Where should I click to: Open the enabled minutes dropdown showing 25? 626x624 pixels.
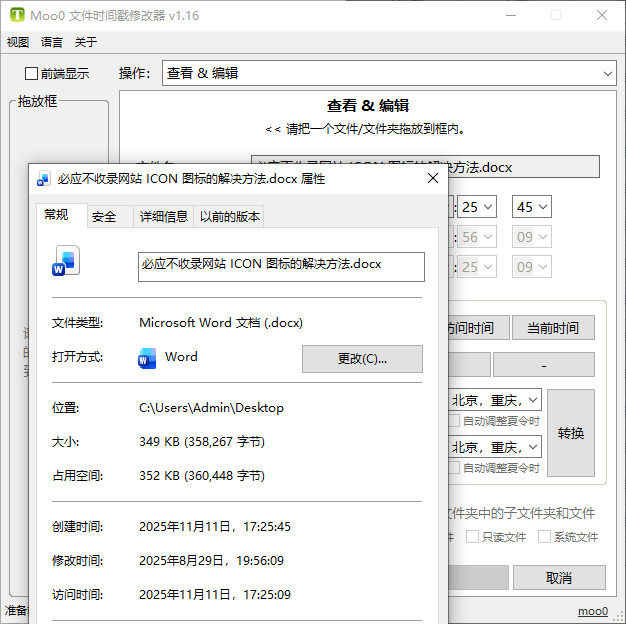click(477, 207)
